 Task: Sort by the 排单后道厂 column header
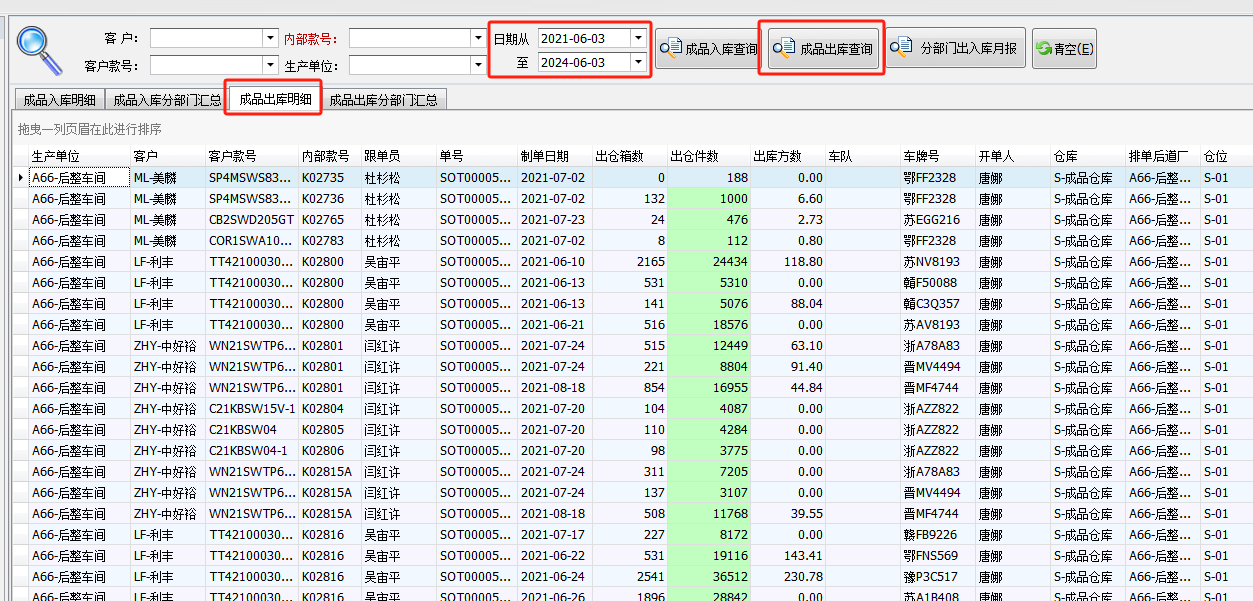[x=1163, y=156]
